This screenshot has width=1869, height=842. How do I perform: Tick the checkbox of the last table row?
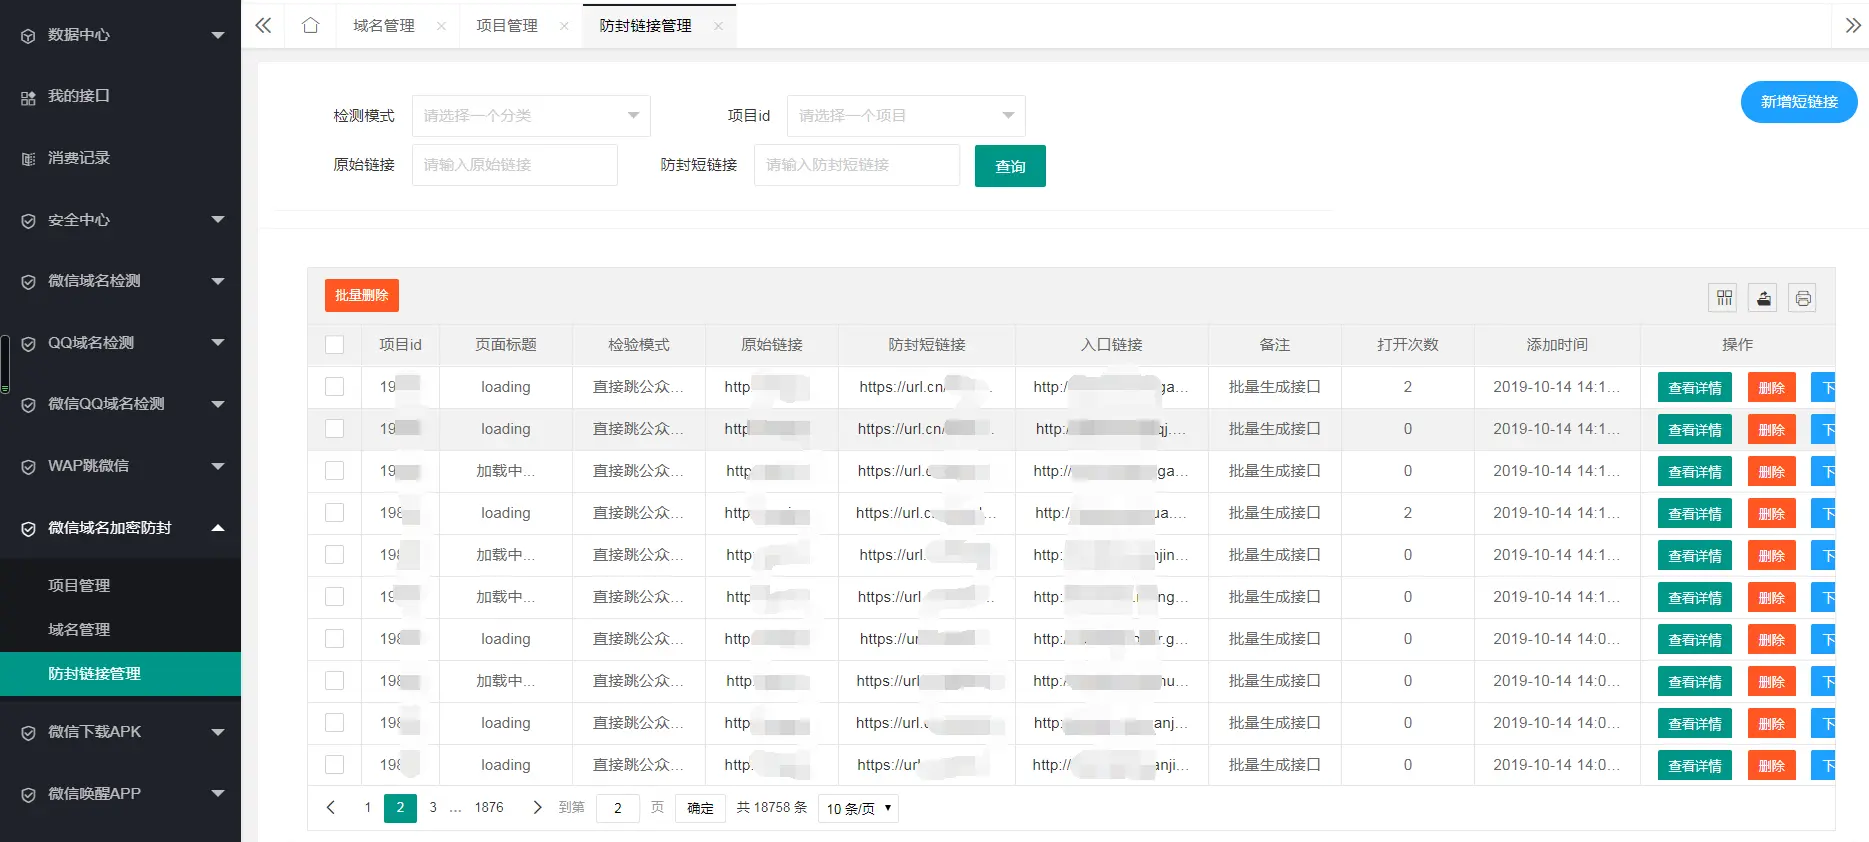(x=334, y=765)
